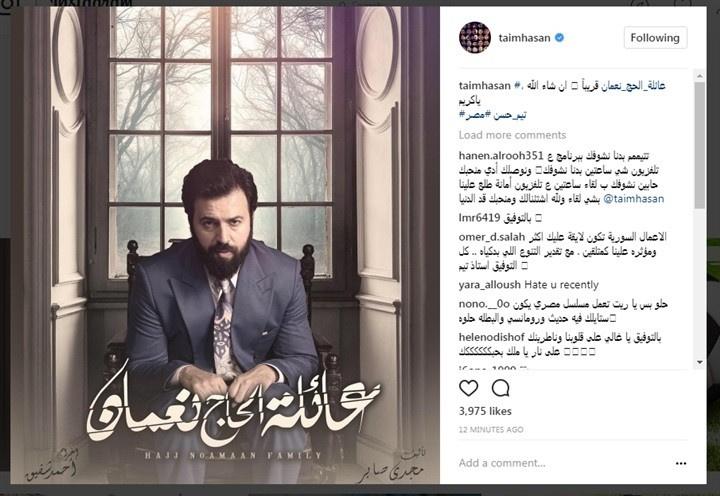Expand Load more comments

(x=512, y=135)
